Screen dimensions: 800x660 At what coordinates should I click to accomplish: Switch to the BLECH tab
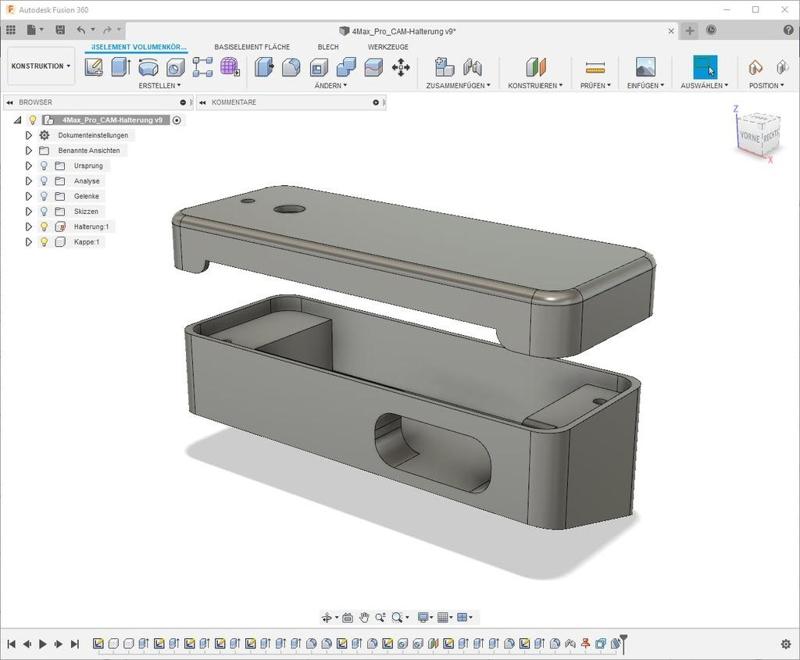point(328,47)
